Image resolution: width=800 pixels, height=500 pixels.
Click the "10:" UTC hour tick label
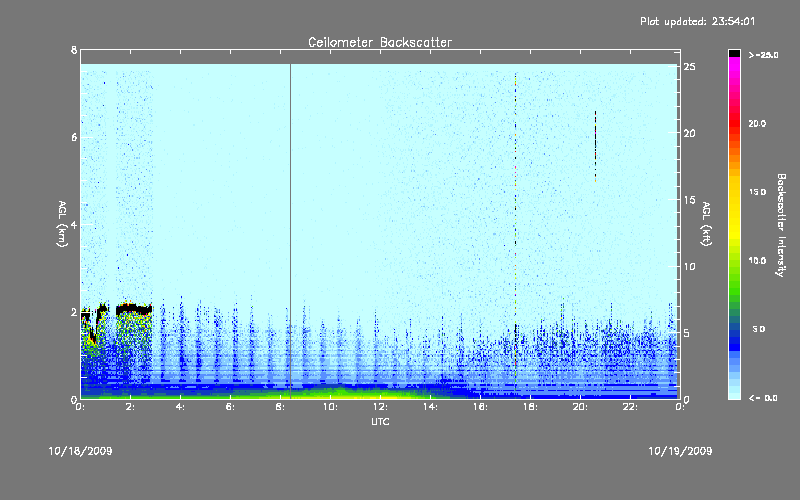tap(331, 407)
